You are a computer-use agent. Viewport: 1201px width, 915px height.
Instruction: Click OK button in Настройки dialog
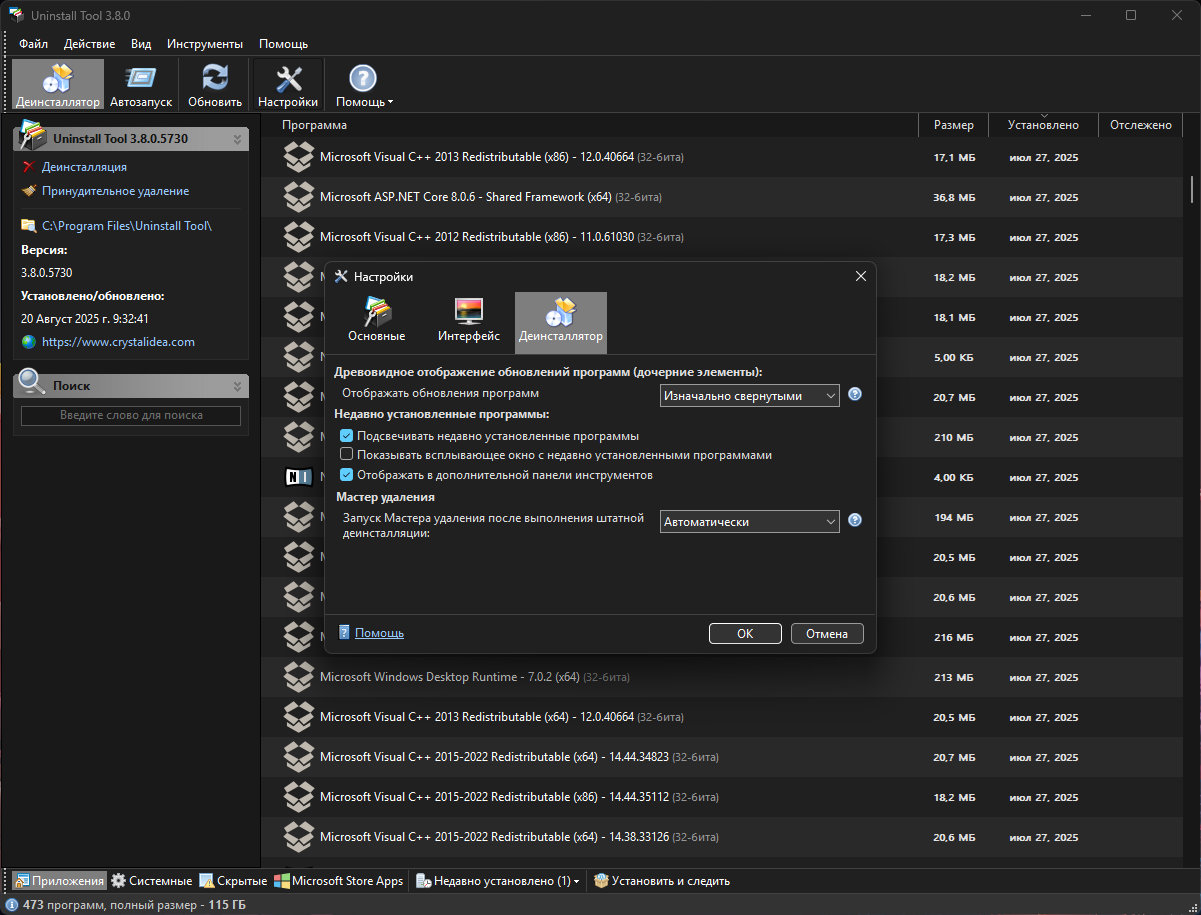pos(745,633)
